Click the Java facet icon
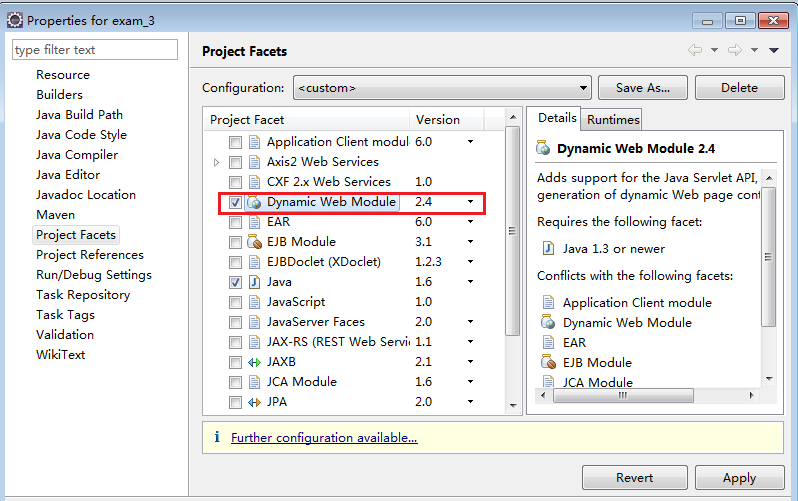Image resolution: width=798 pixels, height=501 pixels. tap(254, 282)
